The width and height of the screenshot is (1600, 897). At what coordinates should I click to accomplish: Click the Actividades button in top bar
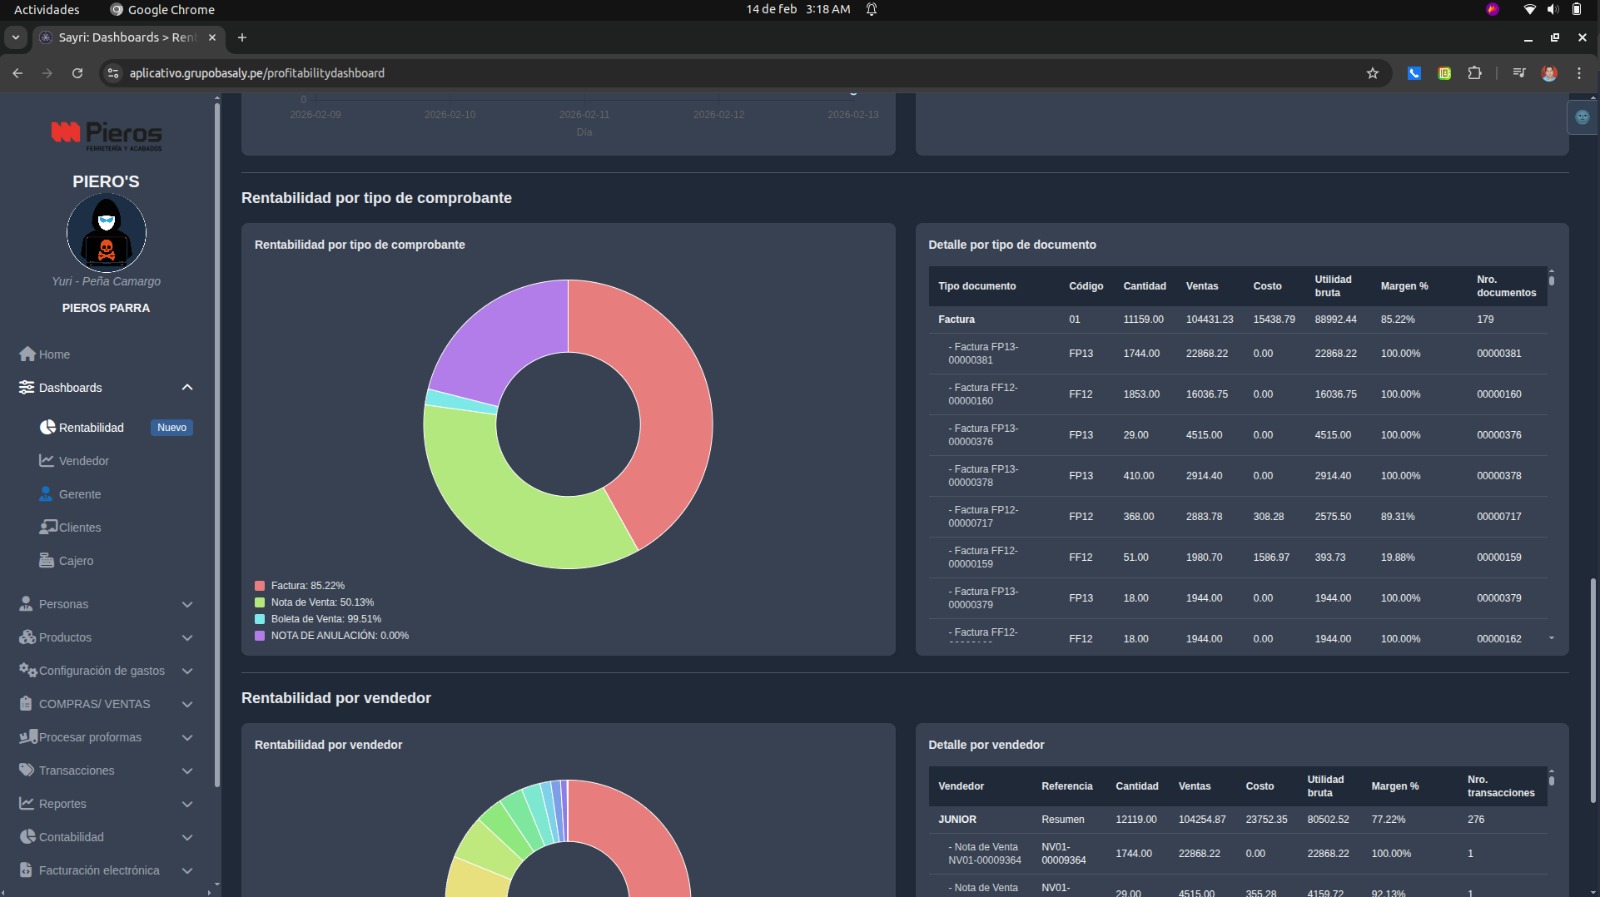(46, 9)
